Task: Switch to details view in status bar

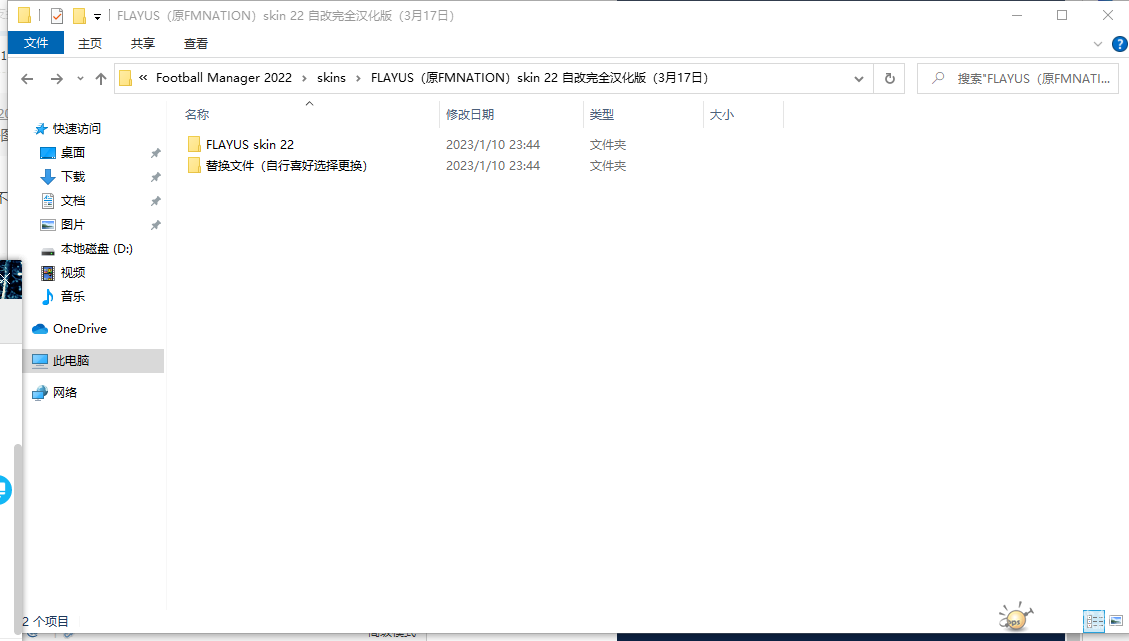Action: pos(1094,620)
